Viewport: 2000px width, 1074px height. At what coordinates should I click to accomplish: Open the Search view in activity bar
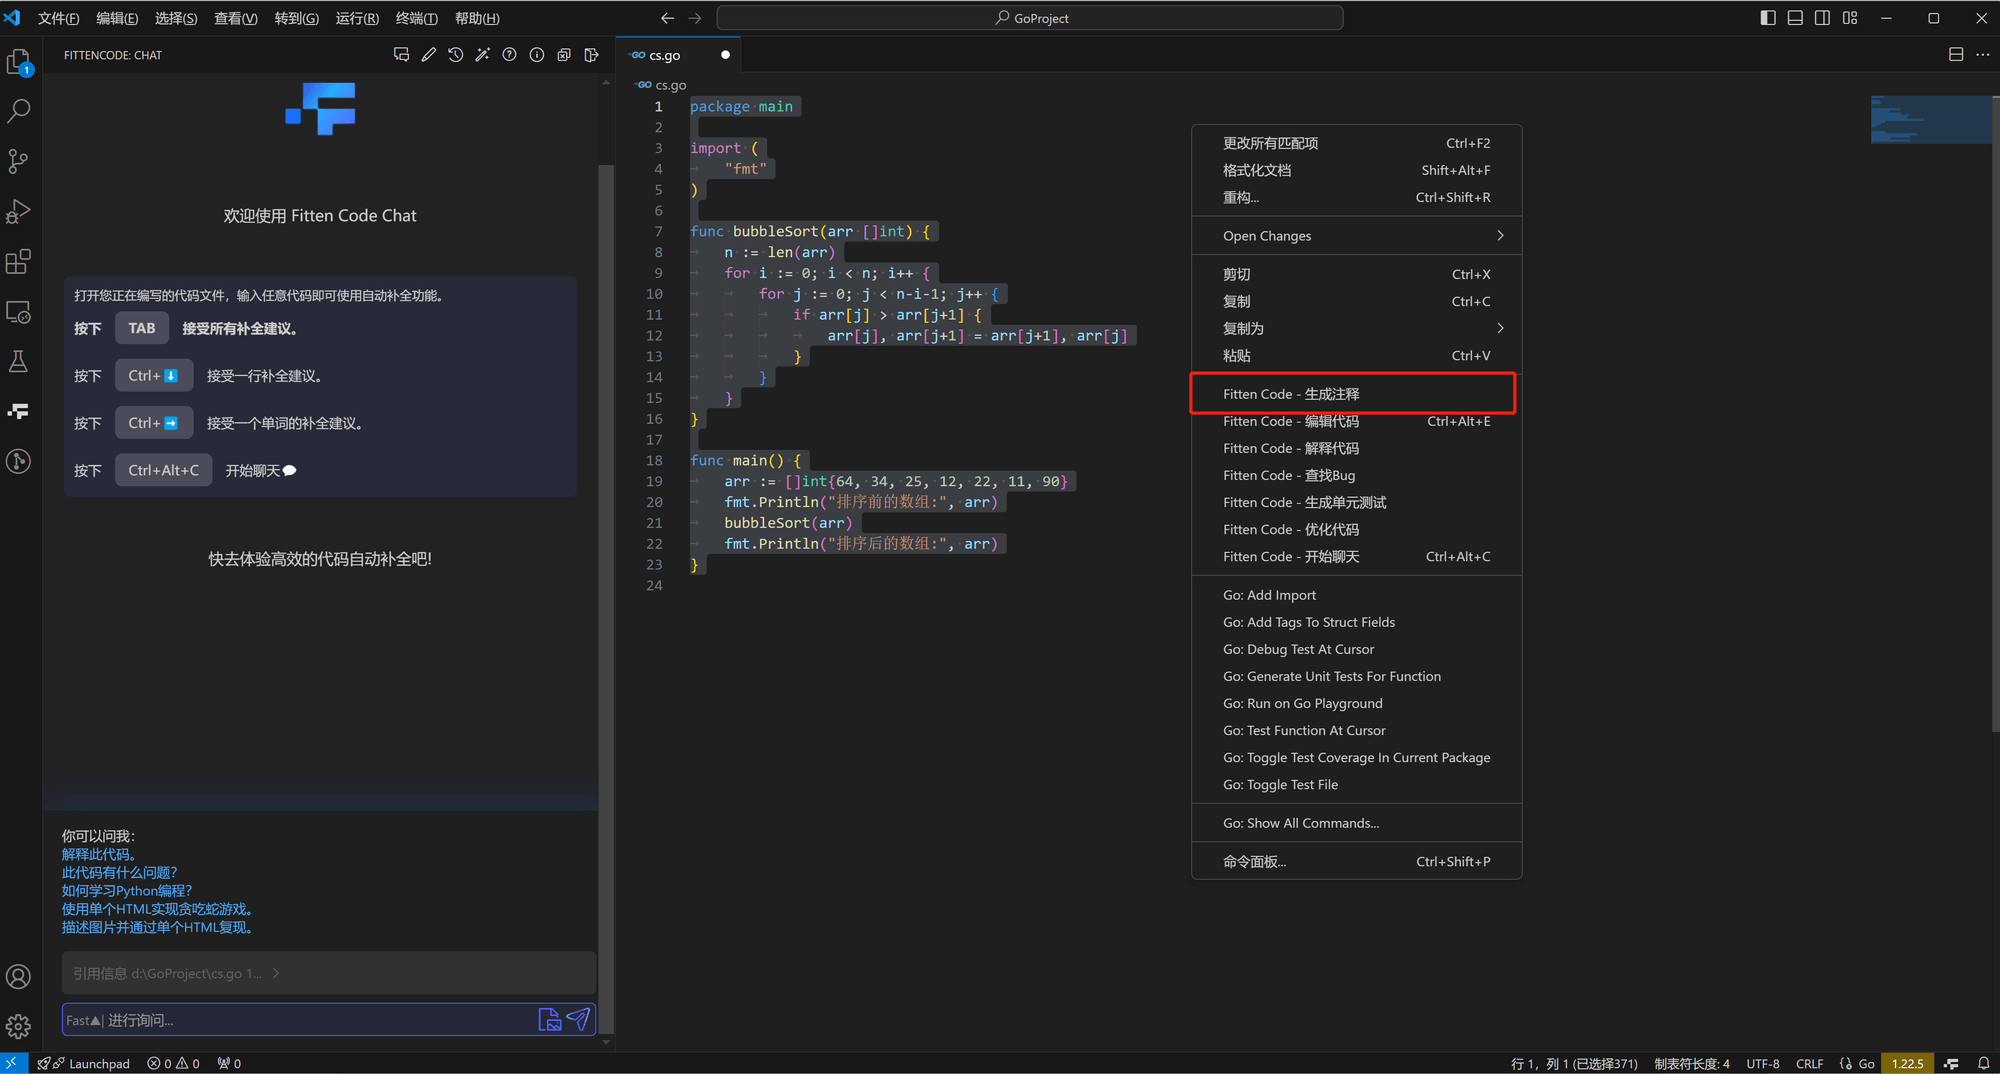(x=19, y=111)
